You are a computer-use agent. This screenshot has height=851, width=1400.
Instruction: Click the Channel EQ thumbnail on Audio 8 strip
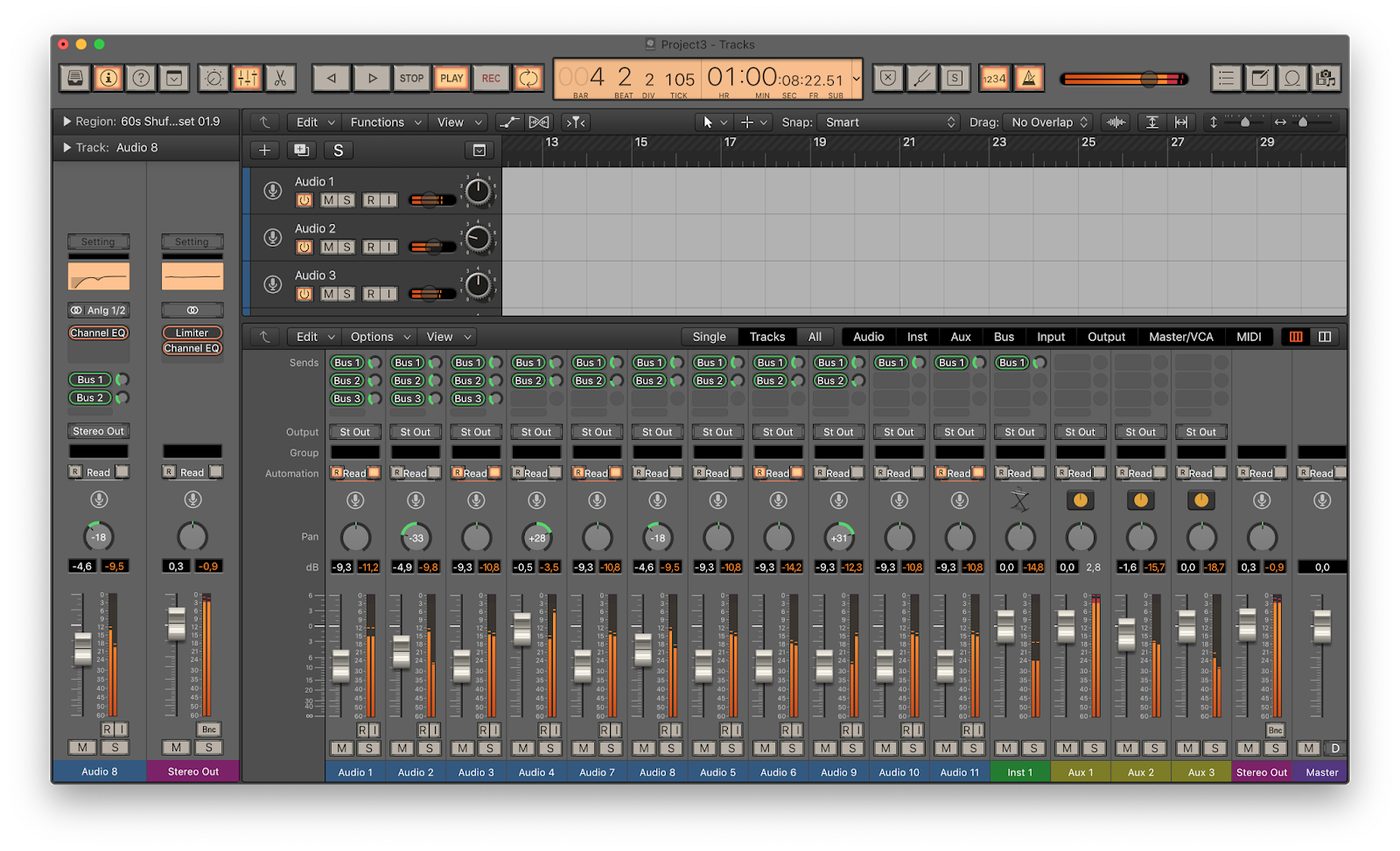point(98,276)
